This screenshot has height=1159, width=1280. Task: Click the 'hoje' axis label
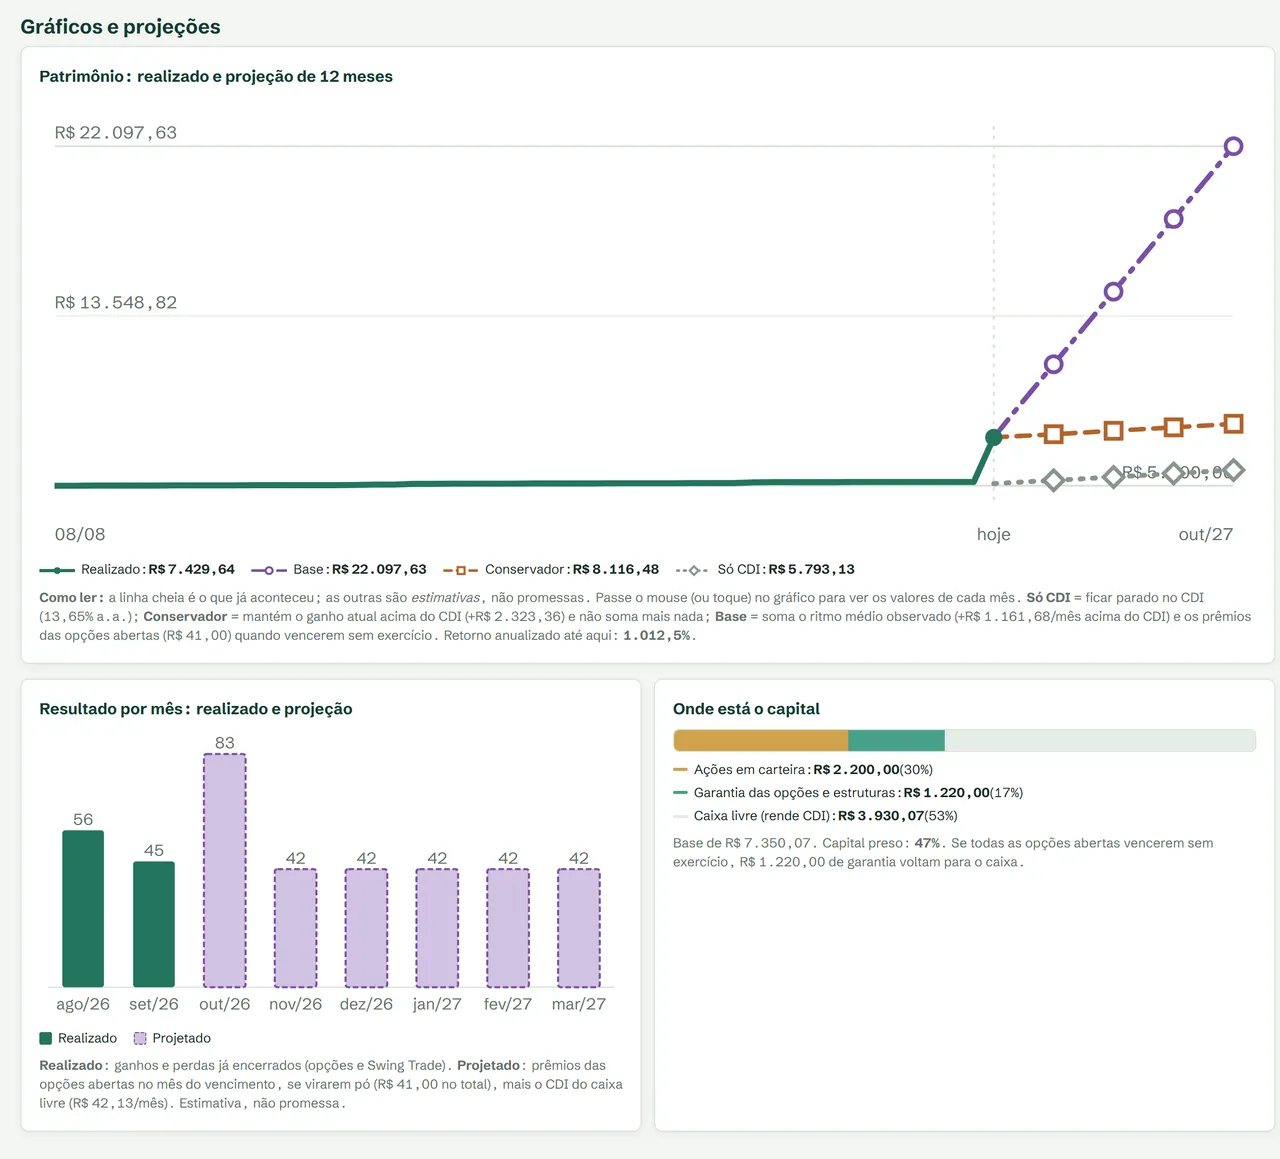pos(994,534)
